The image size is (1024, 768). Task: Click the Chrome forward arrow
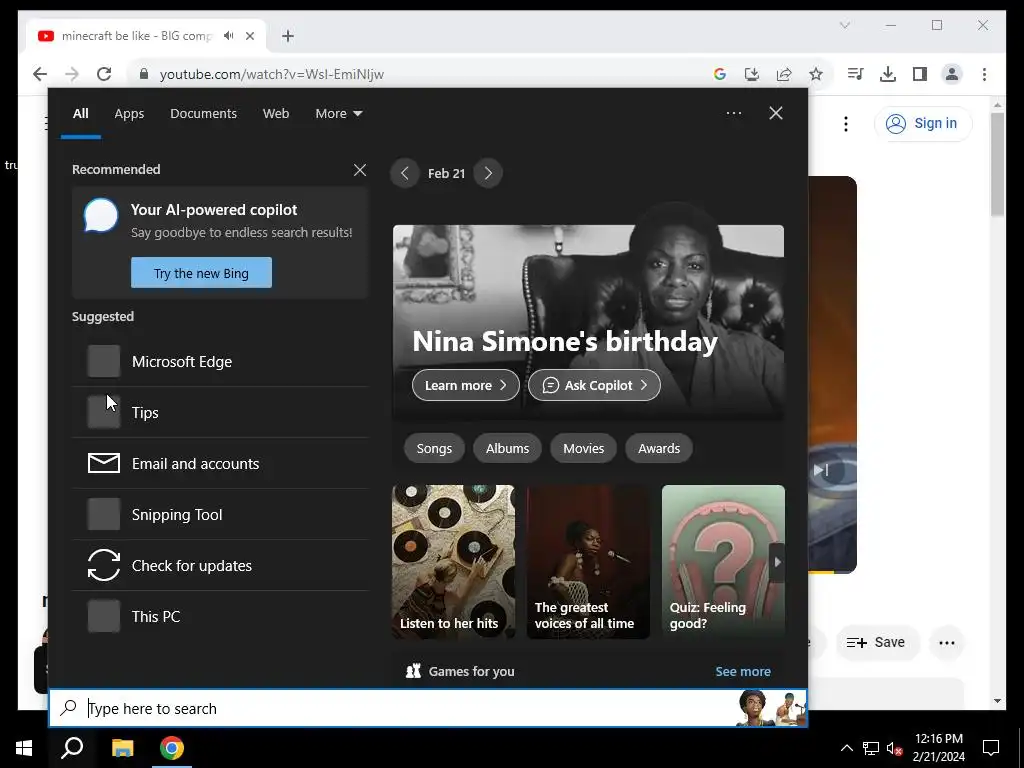pyautogui.click(x=72, y=74)
